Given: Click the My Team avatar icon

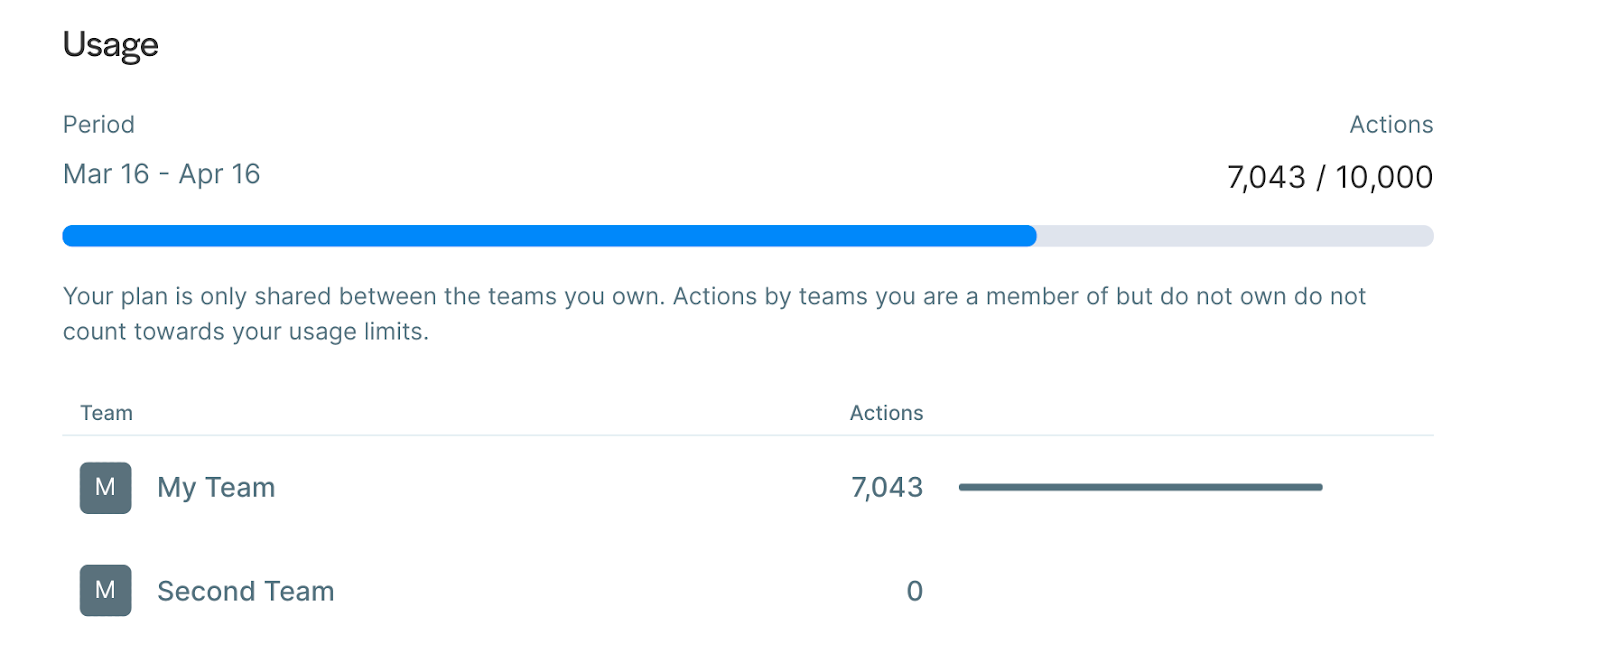Looking at the screenshot, I should 106,488.
